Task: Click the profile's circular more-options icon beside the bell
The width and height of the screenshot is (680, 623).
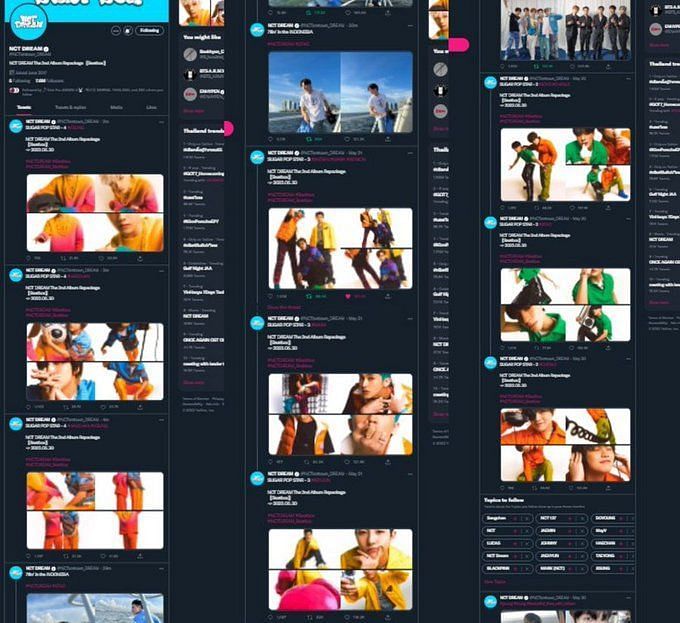Action: pos(115,31)
